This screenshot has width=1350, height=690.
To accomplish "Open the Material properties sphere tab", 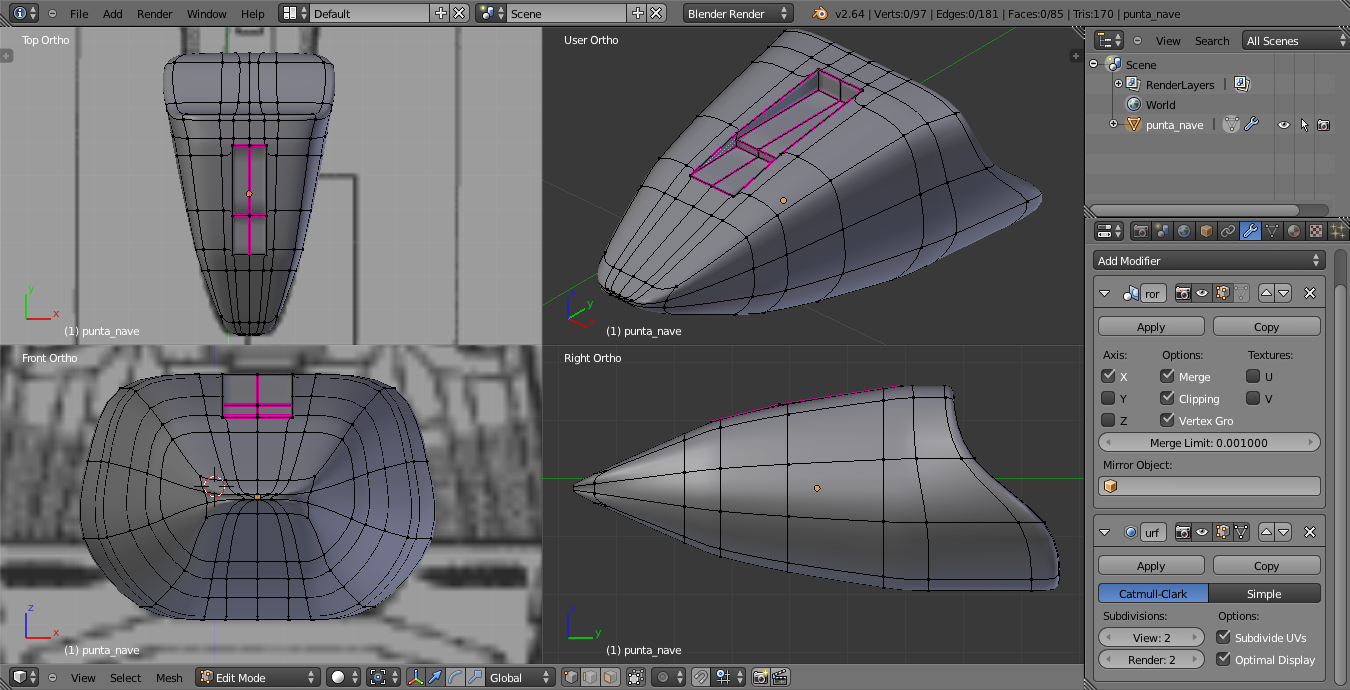I will 1294,231.
